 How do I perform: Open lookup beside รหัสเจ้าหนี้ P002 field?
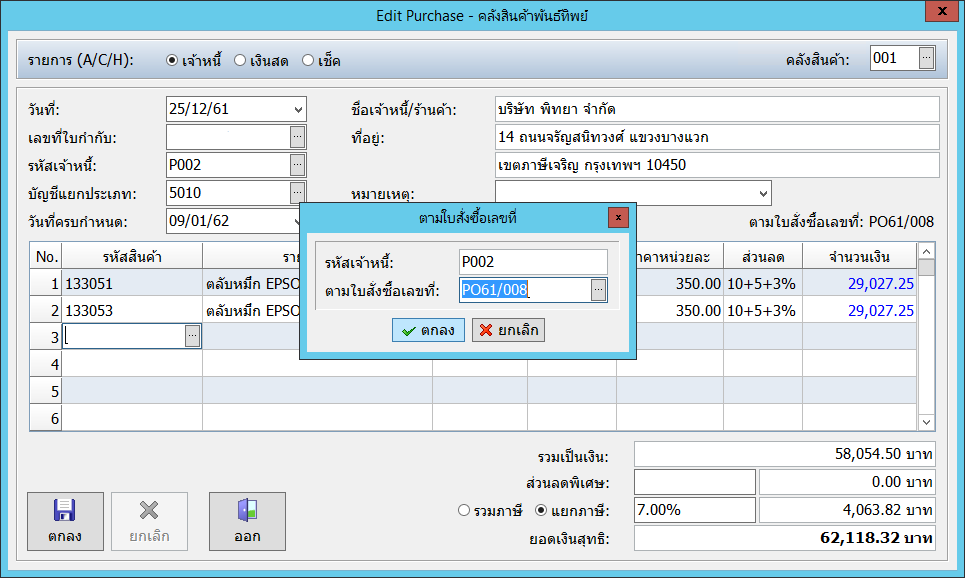(x=297, y=164)
